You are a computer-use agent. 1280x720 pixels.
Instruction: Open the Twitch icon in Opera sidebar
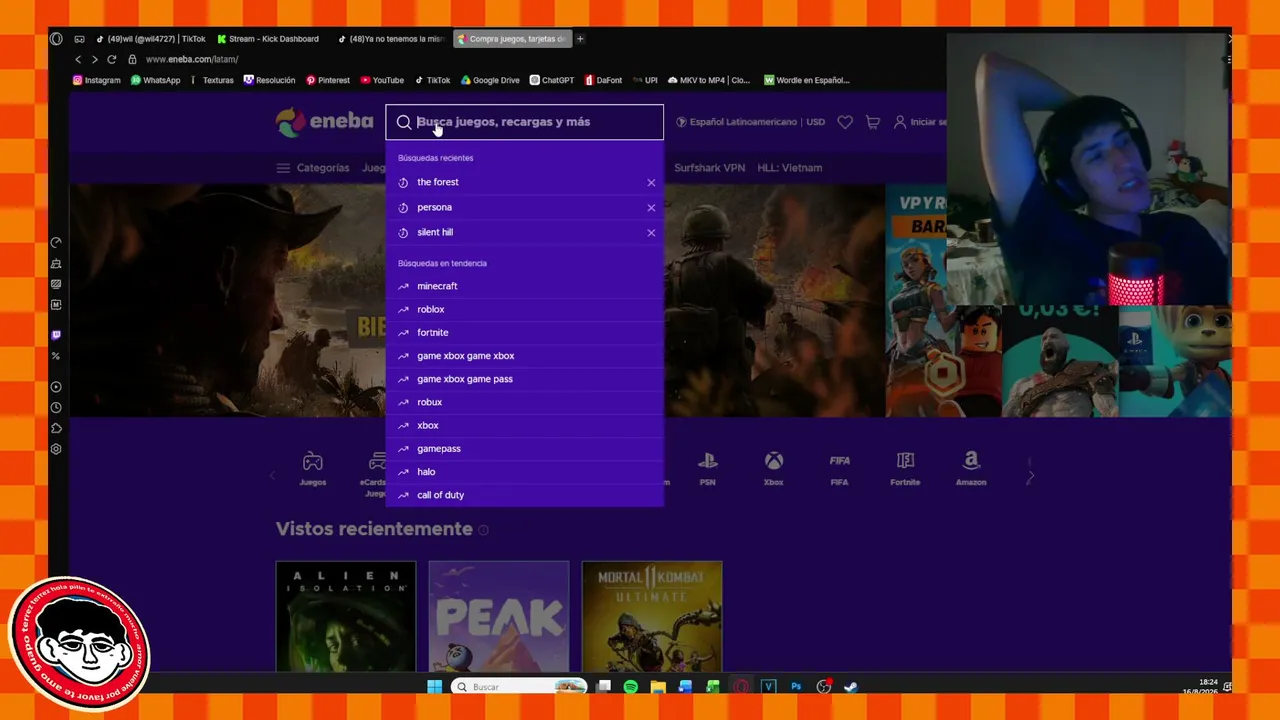tap(56, 335)
